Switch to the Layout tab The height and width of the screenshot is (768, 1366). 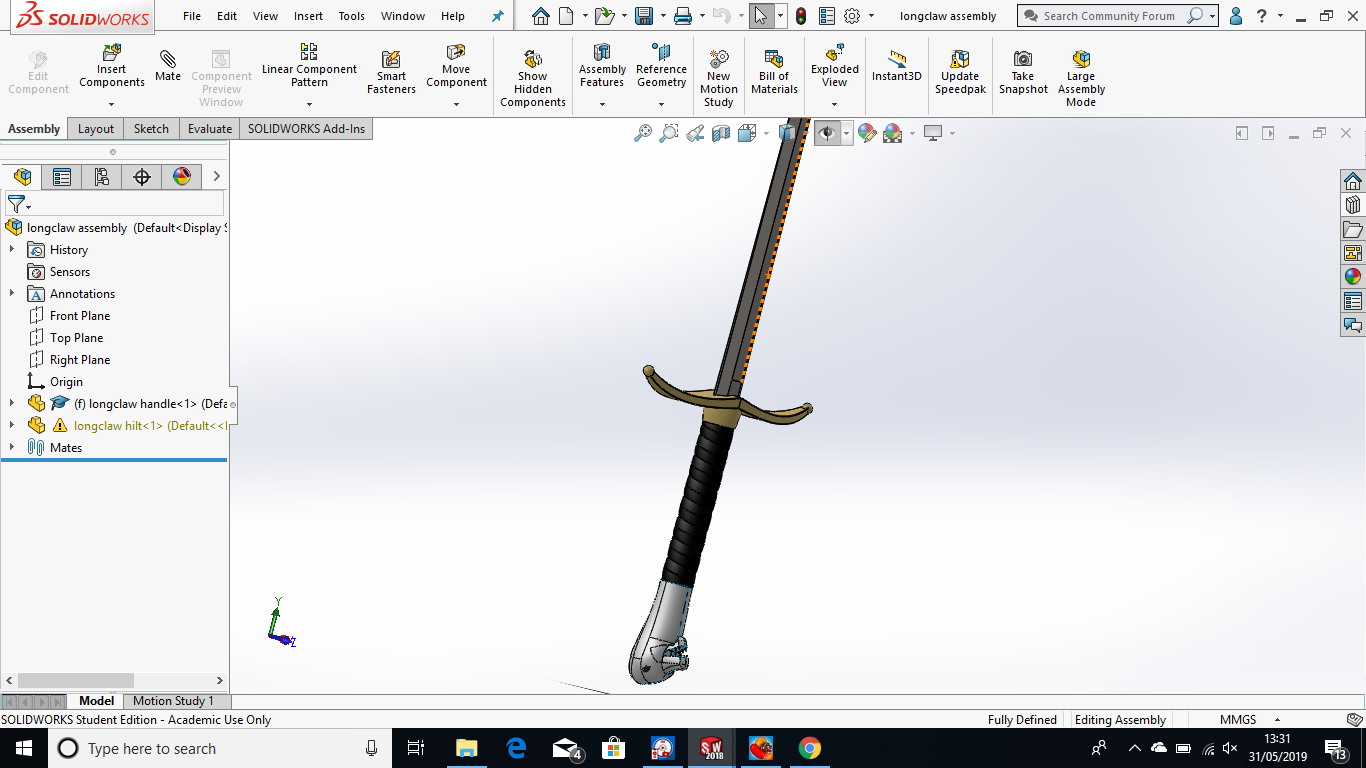point(96,129)
